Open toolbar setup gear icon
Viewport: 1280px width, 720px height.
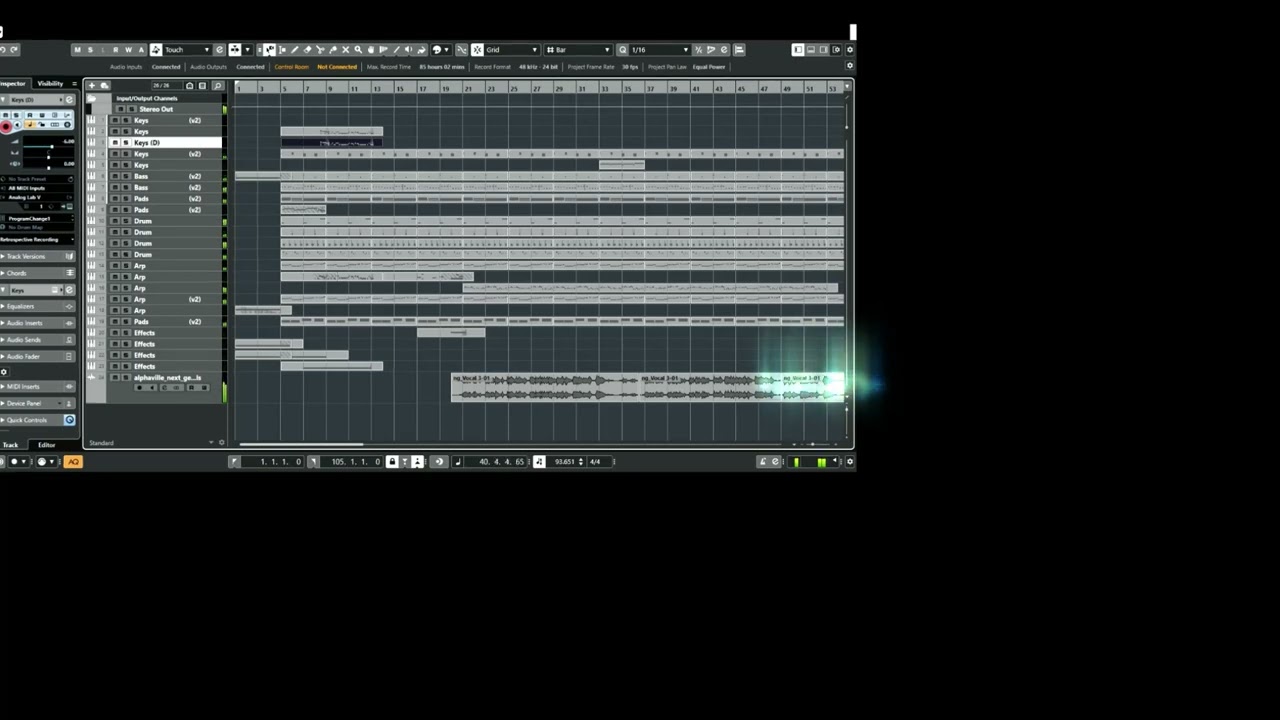pos(850,49)
